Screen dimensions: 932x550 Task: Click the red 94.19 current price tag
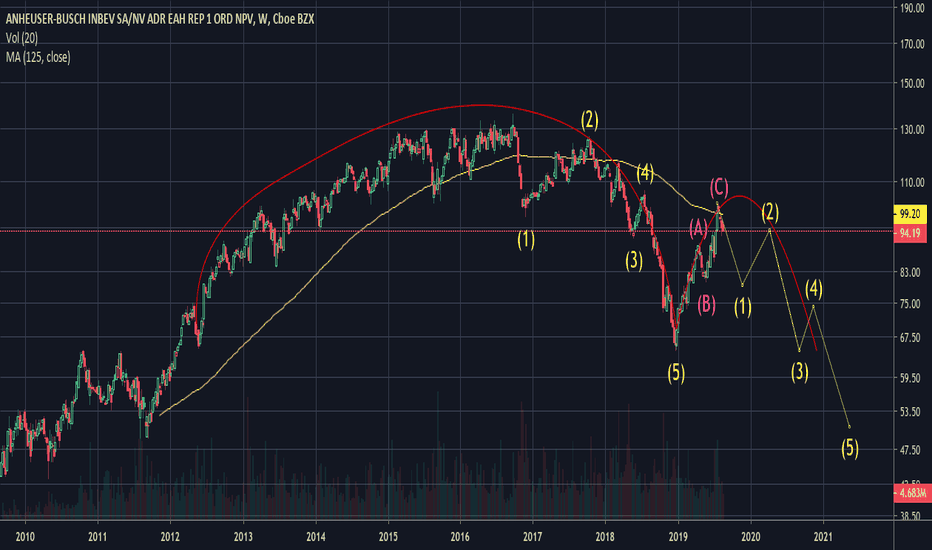(x=910, y=233)
